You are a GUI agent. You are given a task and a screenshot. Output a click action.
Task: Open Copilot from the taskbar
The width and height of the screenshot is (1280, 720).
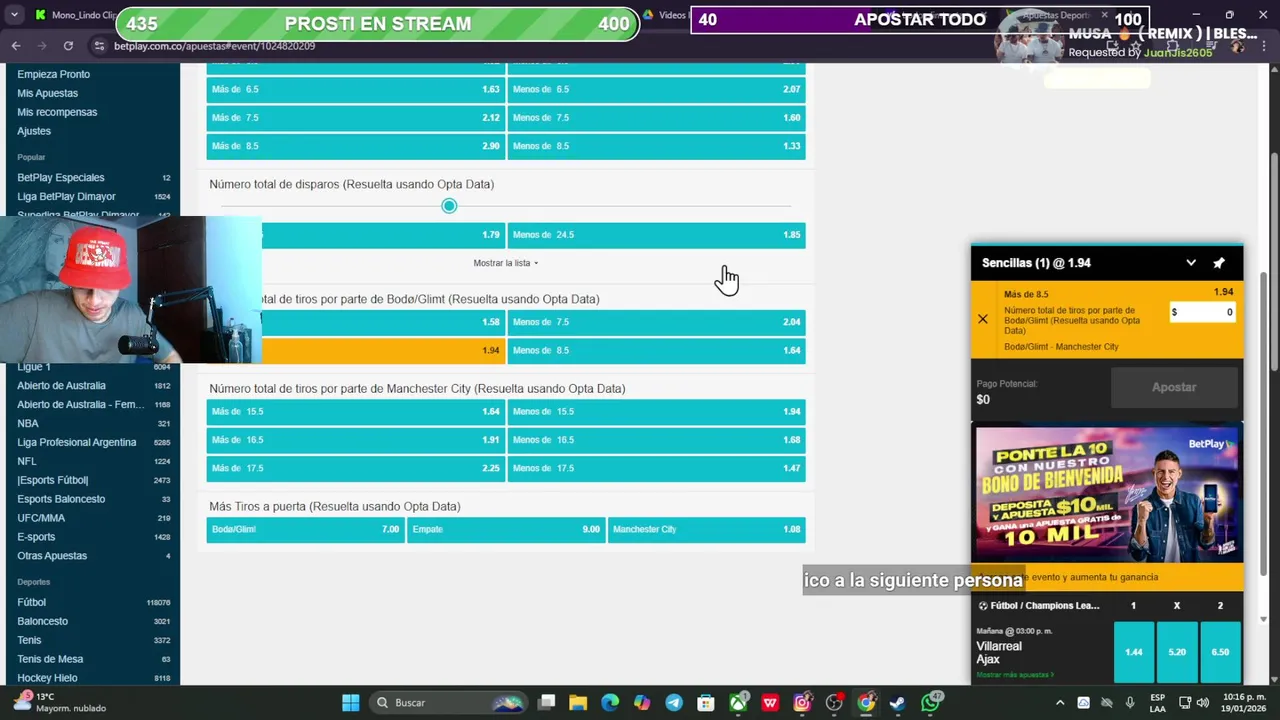point(642,703)
